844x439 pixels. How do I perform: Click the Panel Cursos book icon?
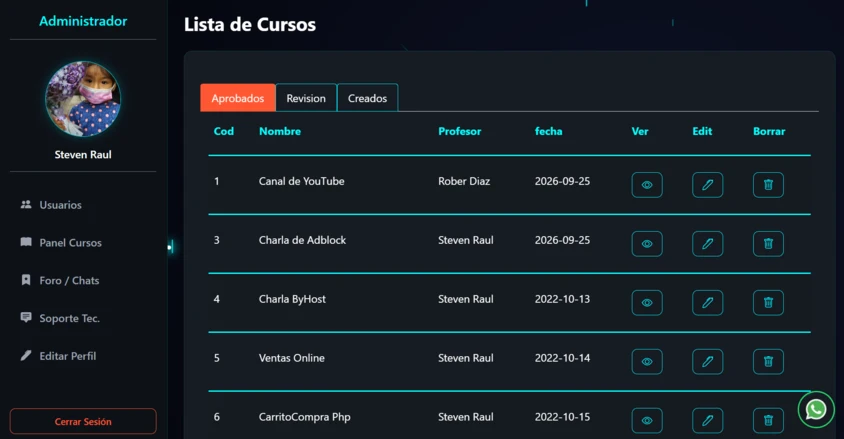(x=26, y=242)
